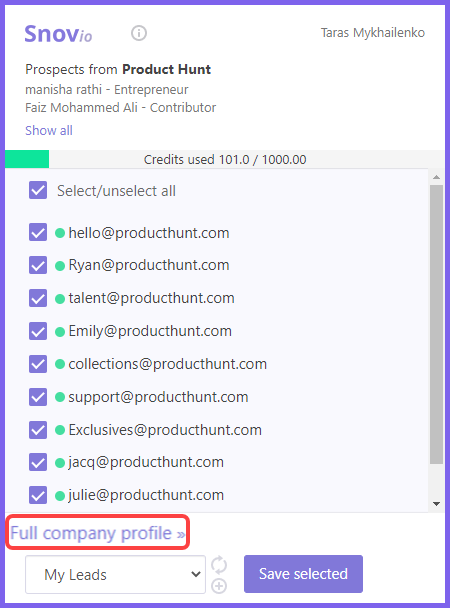Uncheck julie@producthunt.com checkbox
Viewport: 450px width, 608px height.
(x=38, y=495)
